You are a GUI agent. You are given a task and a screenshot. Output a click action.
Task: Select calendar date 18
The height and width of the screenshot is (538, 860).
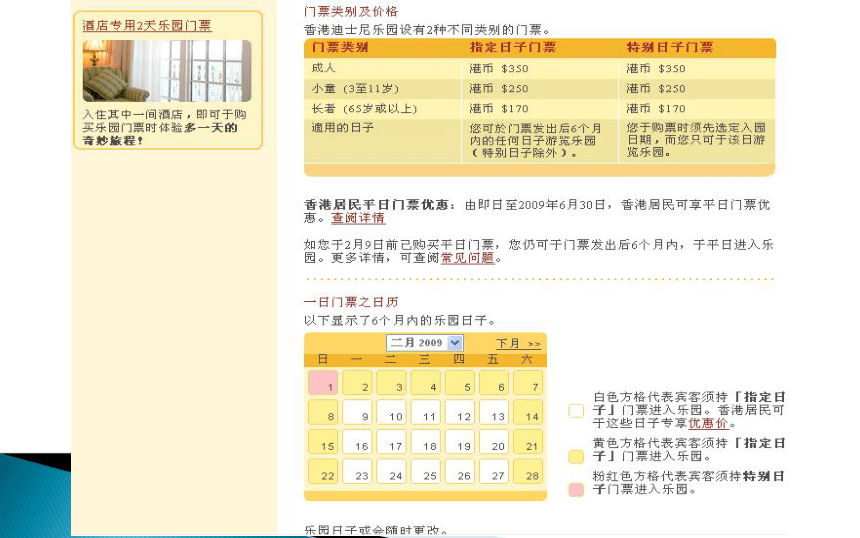click(x=425, y=442)
